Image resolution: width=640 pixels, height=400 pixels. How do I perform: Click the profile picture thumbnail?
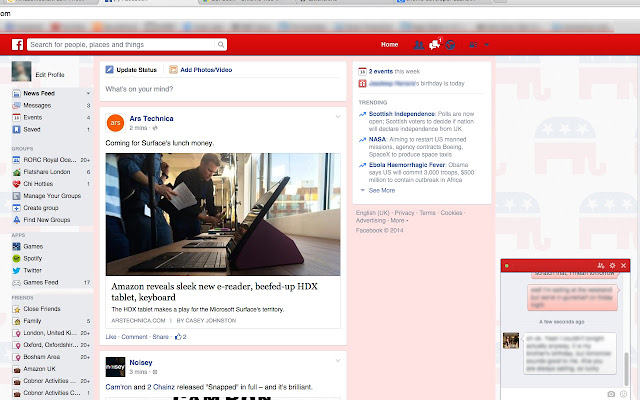pyautogui.click(x=21, y=71)
